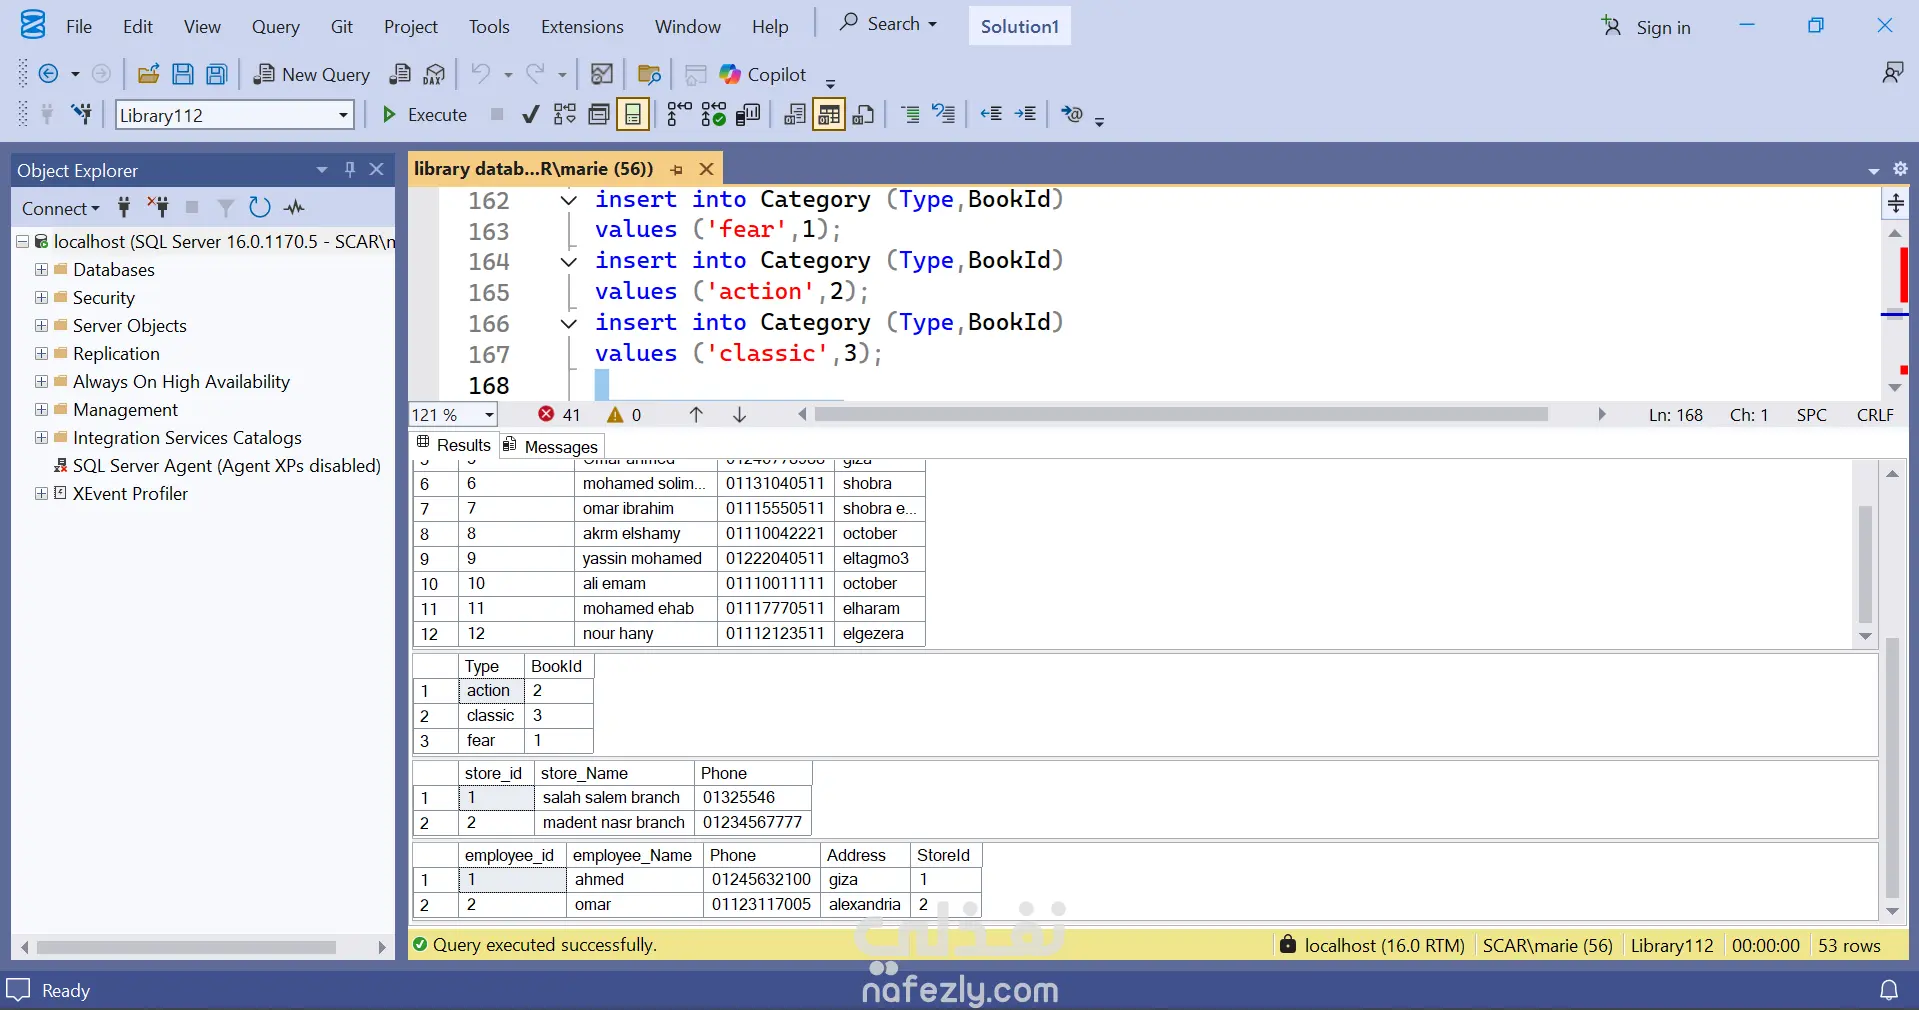Click the Parse query checkmark icon
The height and width of the screenshot is (1010, 1919).
tap(531, 115)
